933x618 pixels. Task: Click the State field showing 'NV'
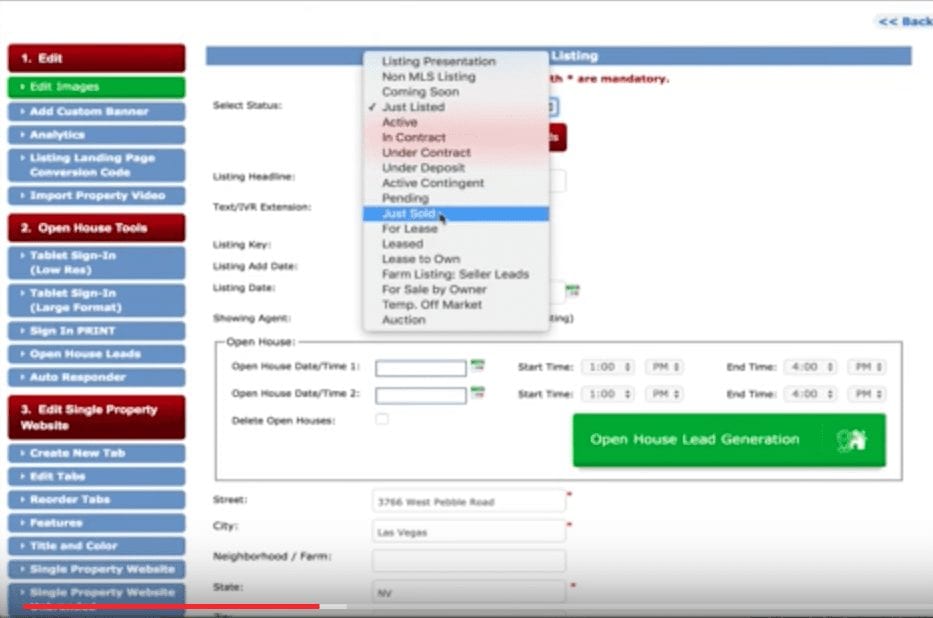tap(469, 592)
